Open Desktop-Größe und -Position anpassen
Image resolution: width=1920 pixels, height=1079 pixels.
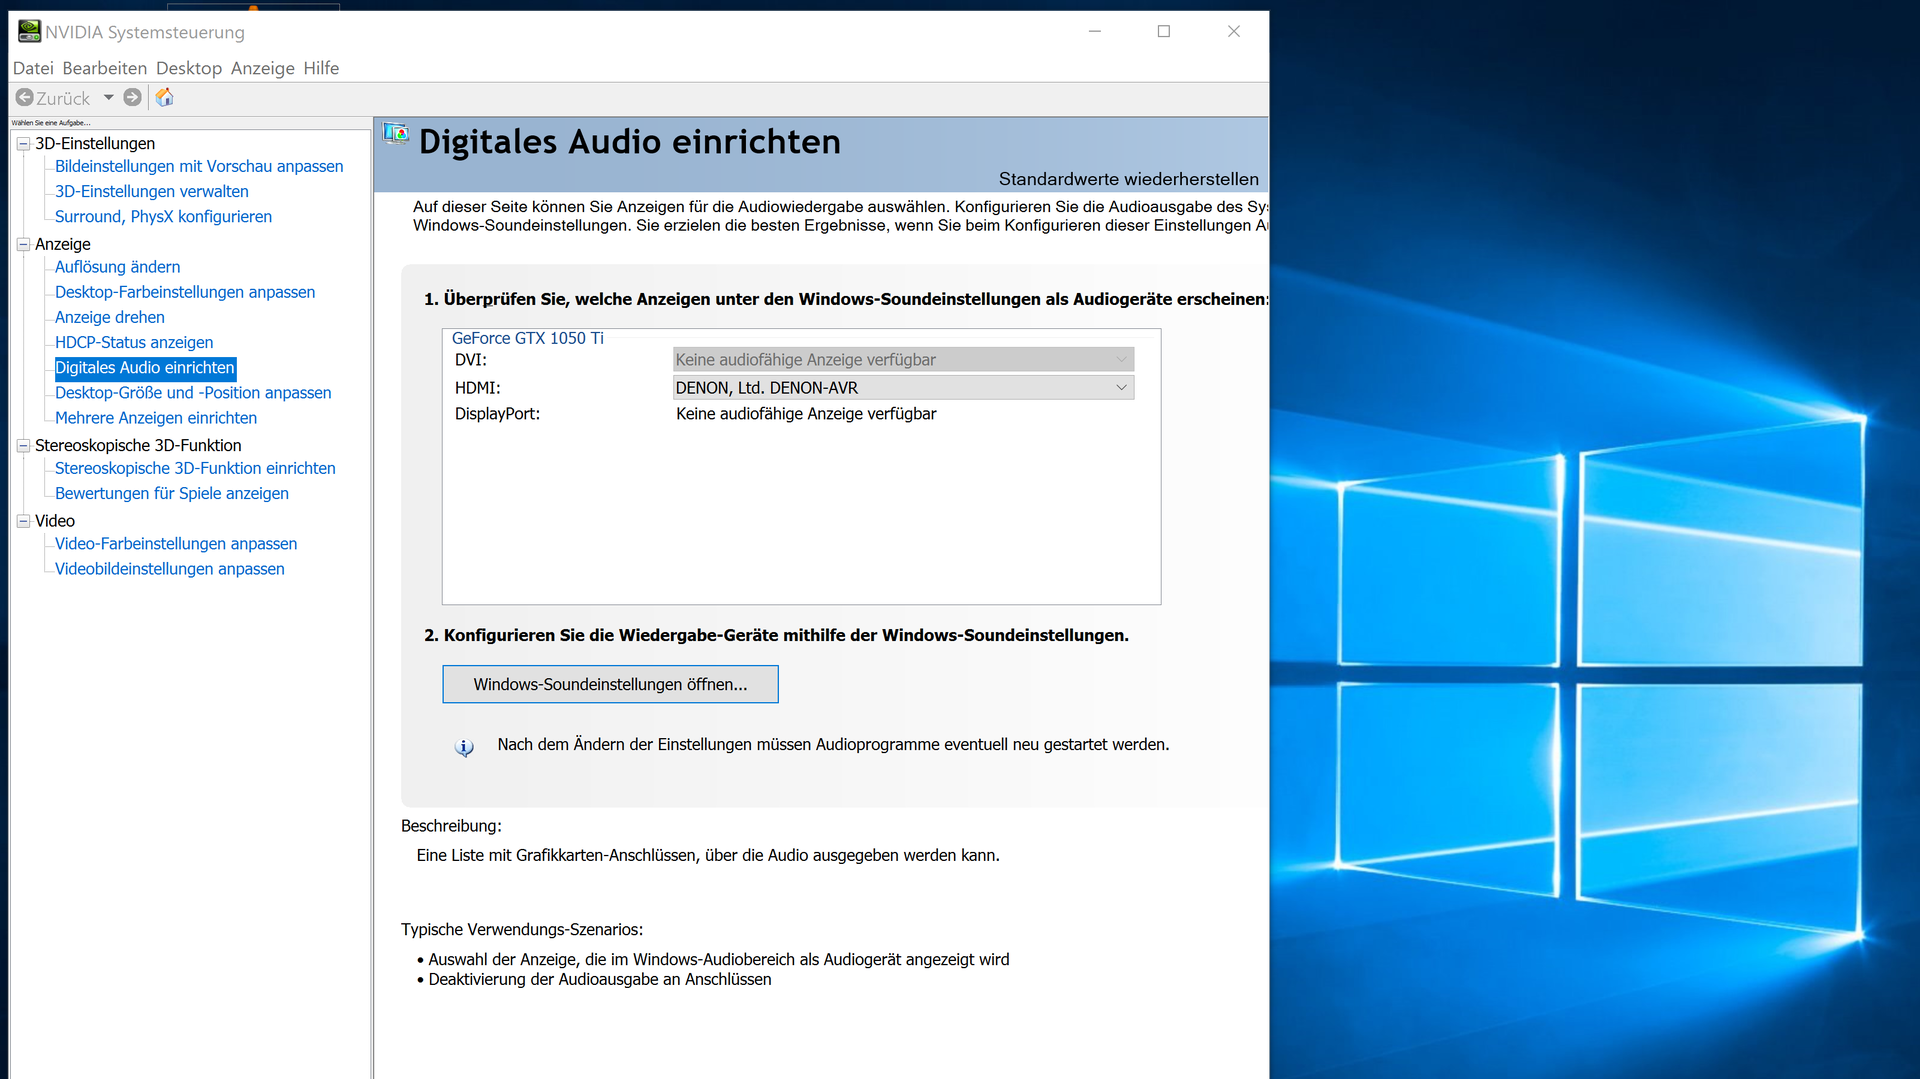193,393
